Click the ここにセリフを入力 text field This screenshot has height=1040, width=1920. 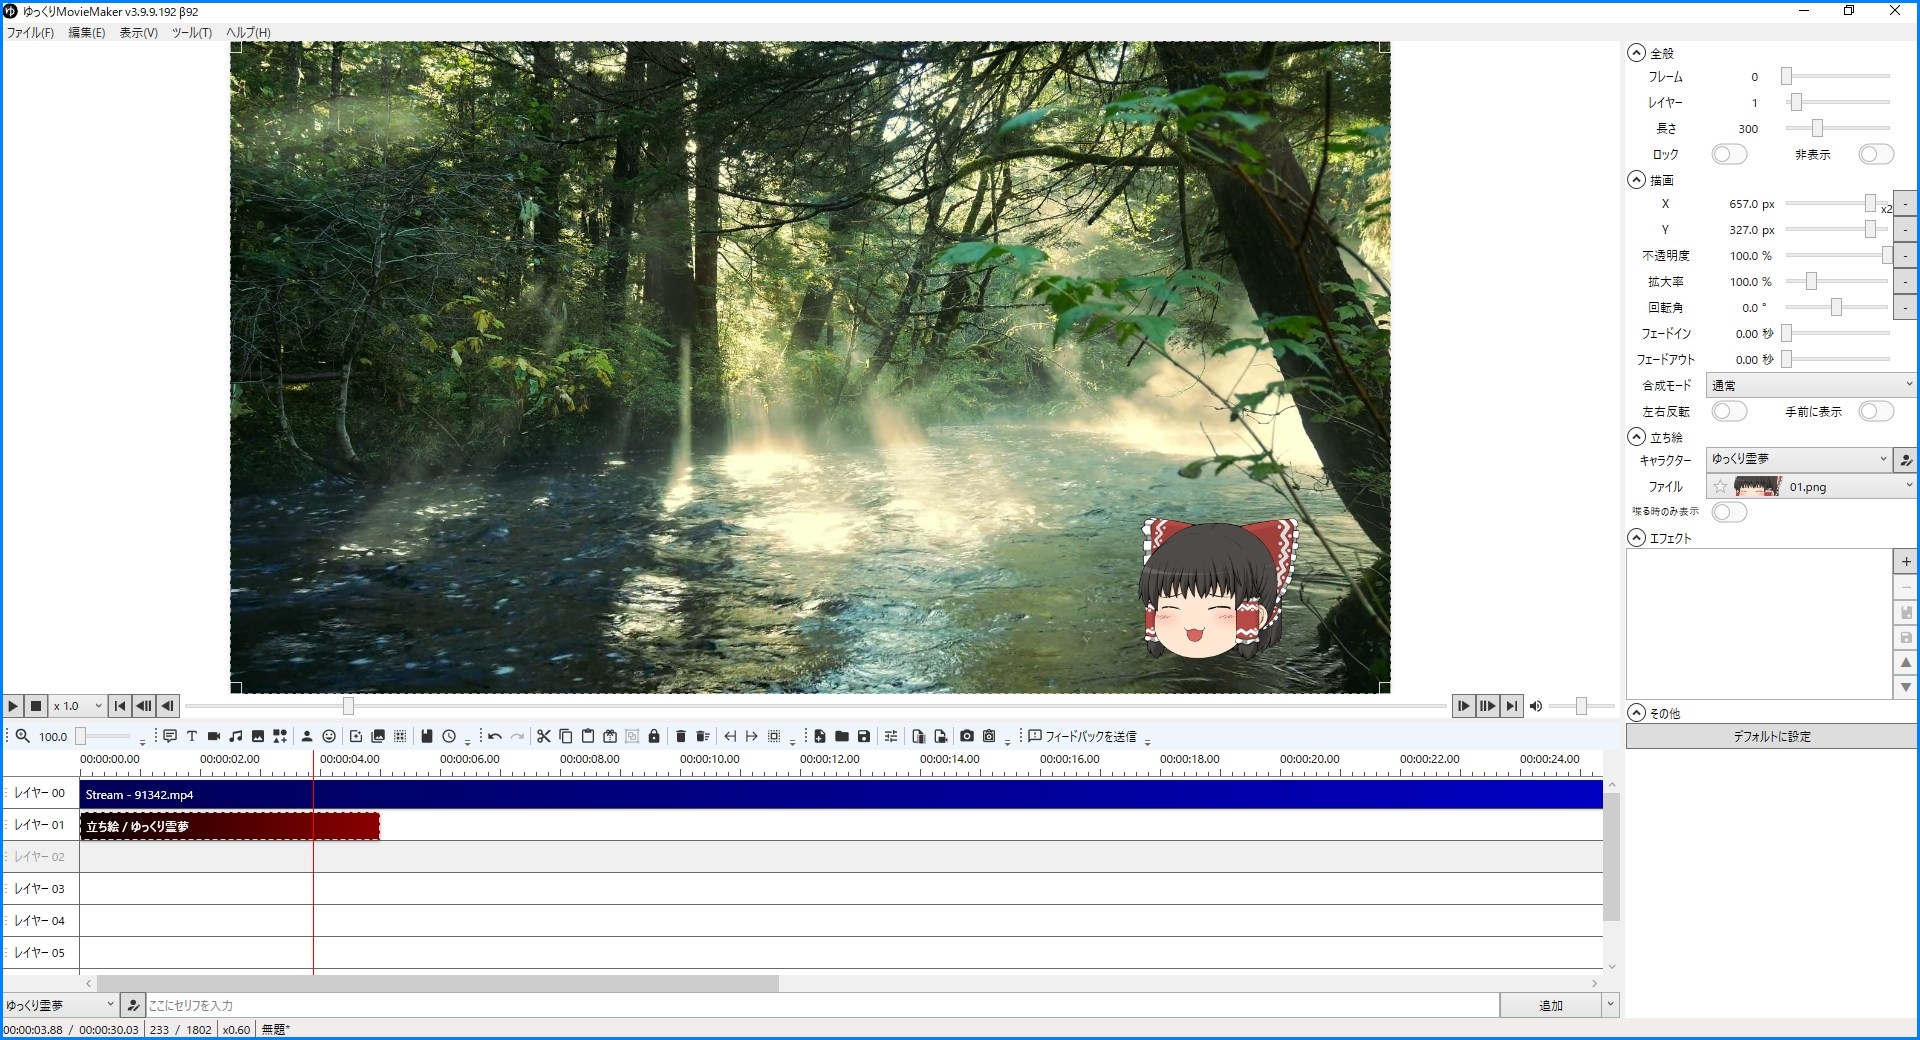[822, 1005]
